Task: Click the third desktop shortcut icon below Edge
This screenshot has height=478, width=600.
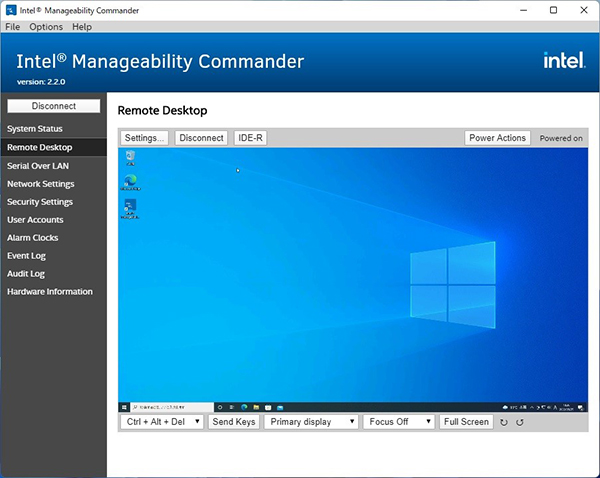Action: (130, 208)
